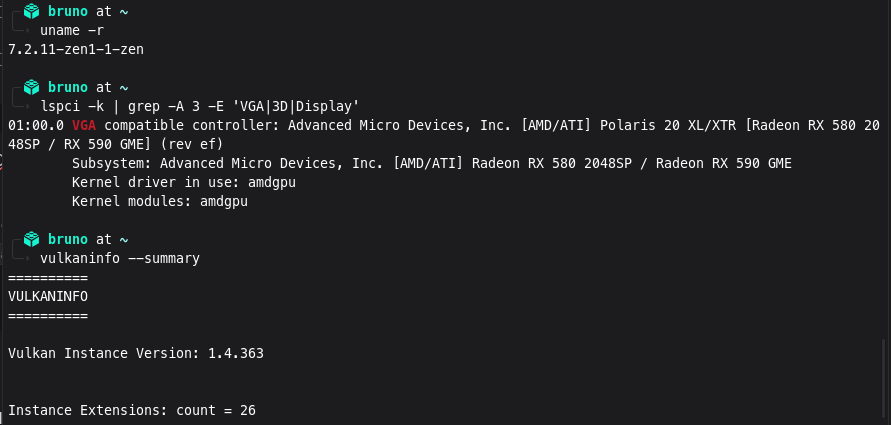Click 'Instance Extensions: count = 26' line
The width and height of the screenshot is (891, 425).
132,410
